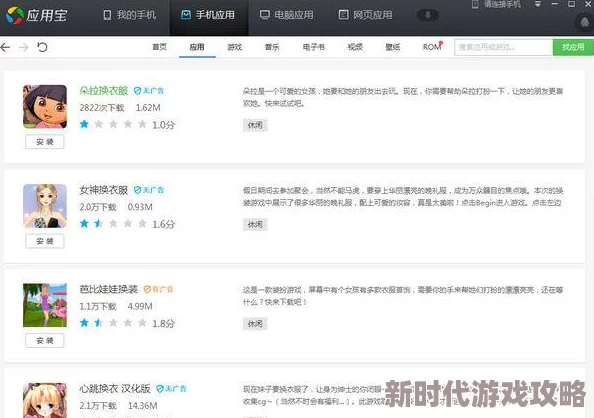
Task: Click 有广告 badge next to 芭比娃娃换装
Action: [158, 290]
